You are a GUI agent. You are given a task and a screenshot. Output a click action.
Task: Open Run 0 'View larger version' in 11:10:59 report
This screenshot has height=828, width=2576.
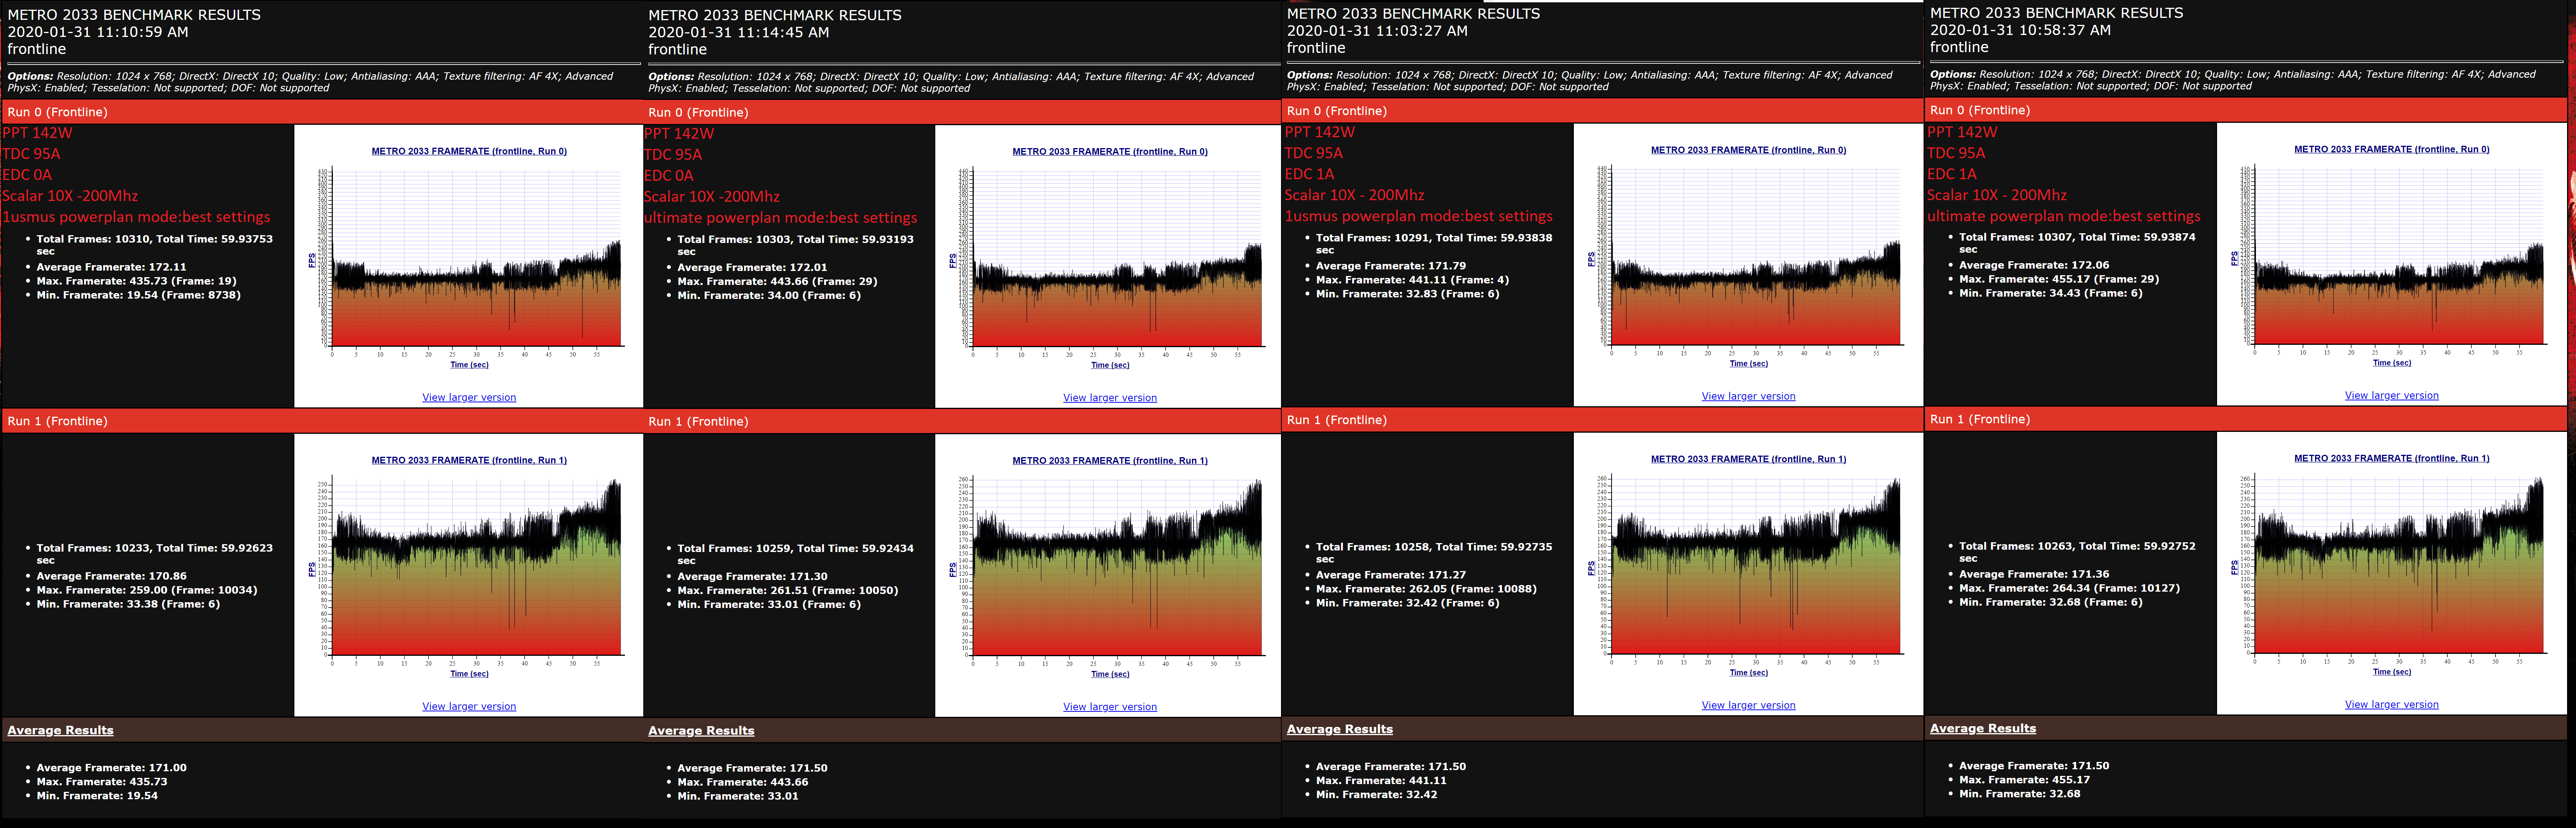(x=469, y=397)
